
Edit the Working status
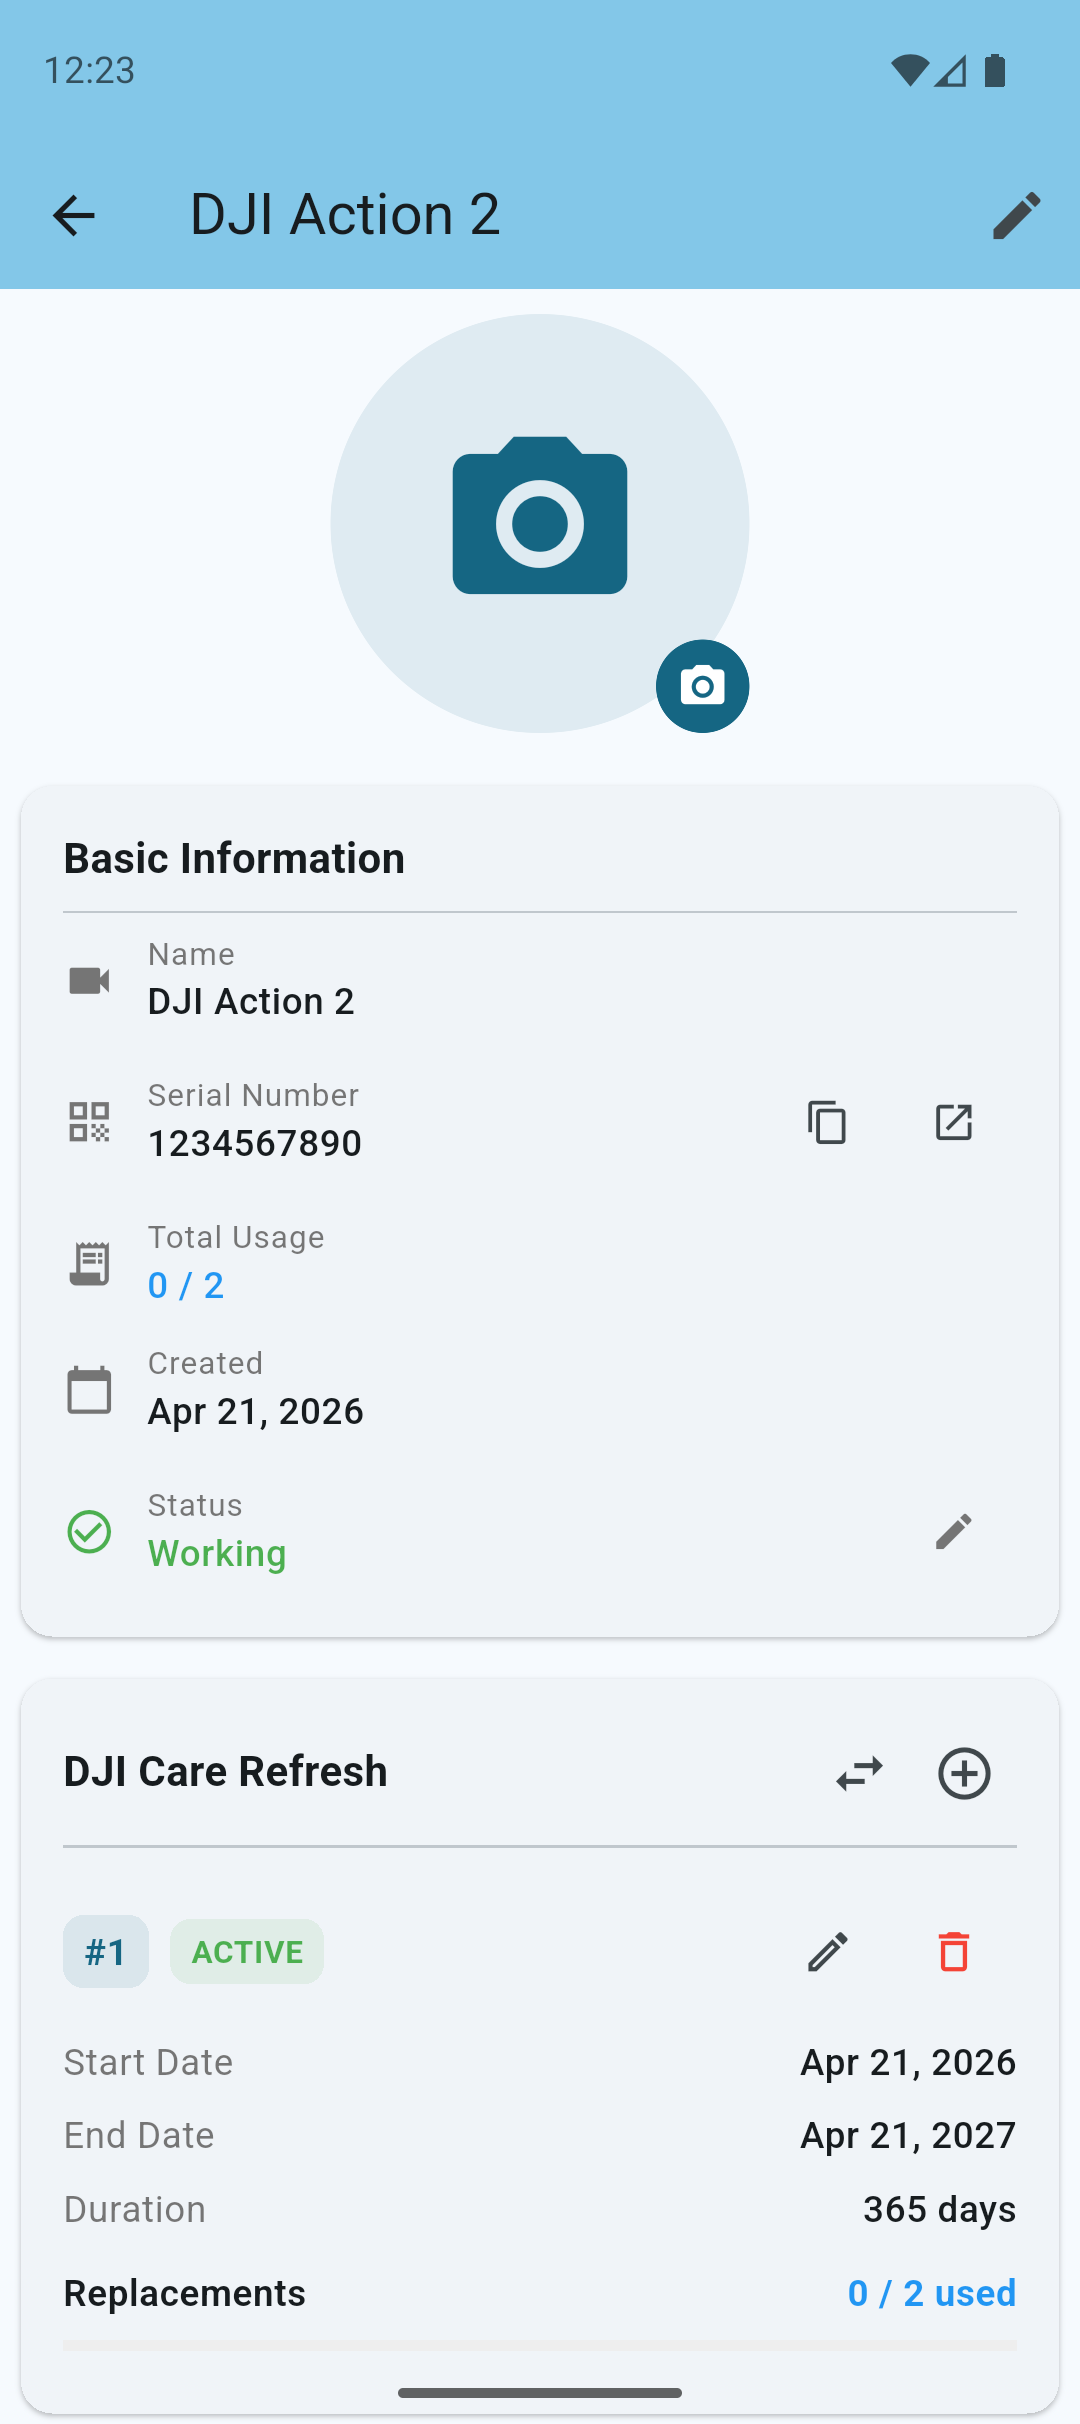click(x=953, y=1531)
